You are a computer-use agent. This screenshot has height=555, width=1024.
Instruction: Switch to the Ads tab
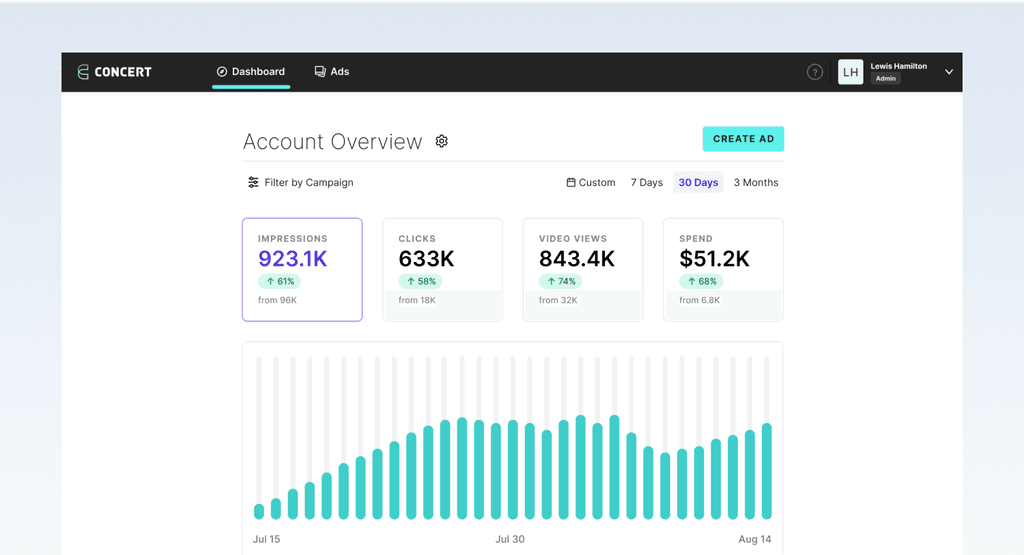click(x=332, y=72)
